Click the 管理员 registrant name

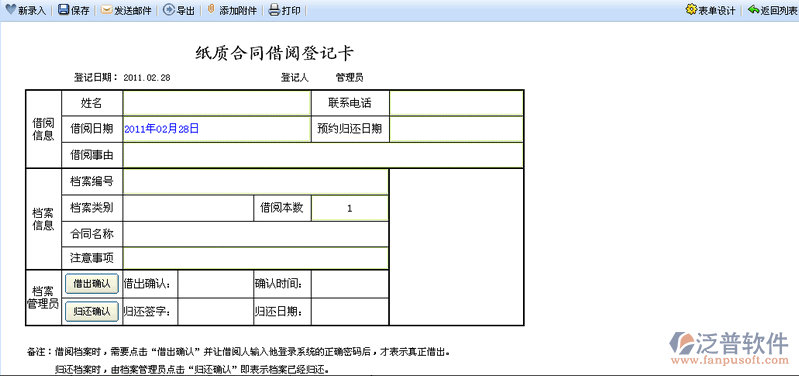pyautogui.click(x=349, y=78)
